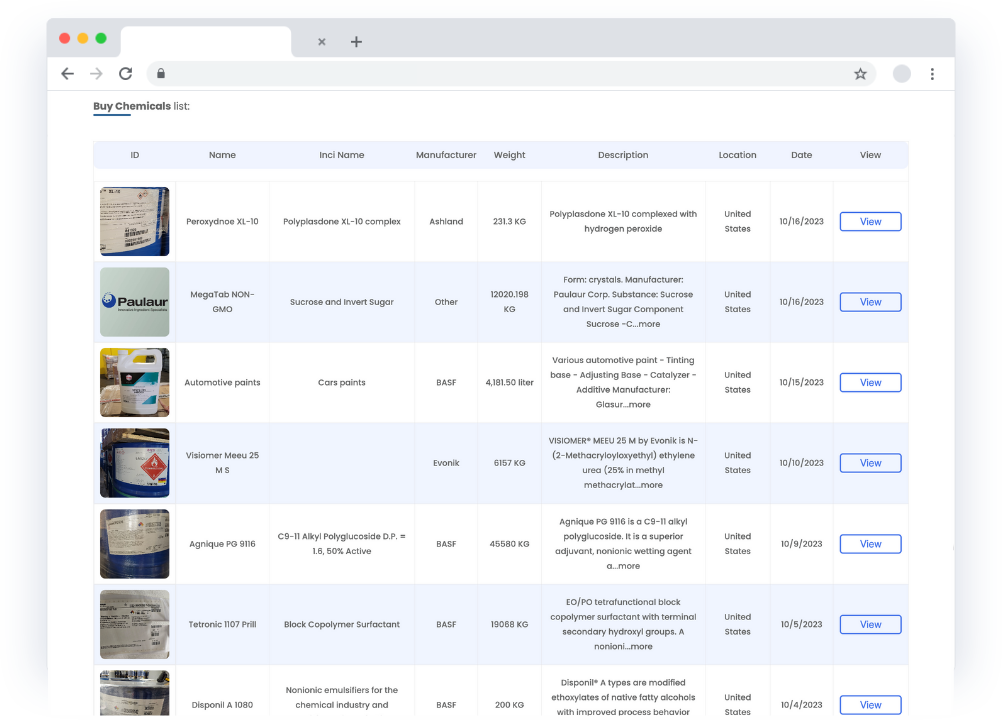The width and height of the screenshot is (1002, 720).
Task: Go back with the browser back arrow
Action: 67,73
